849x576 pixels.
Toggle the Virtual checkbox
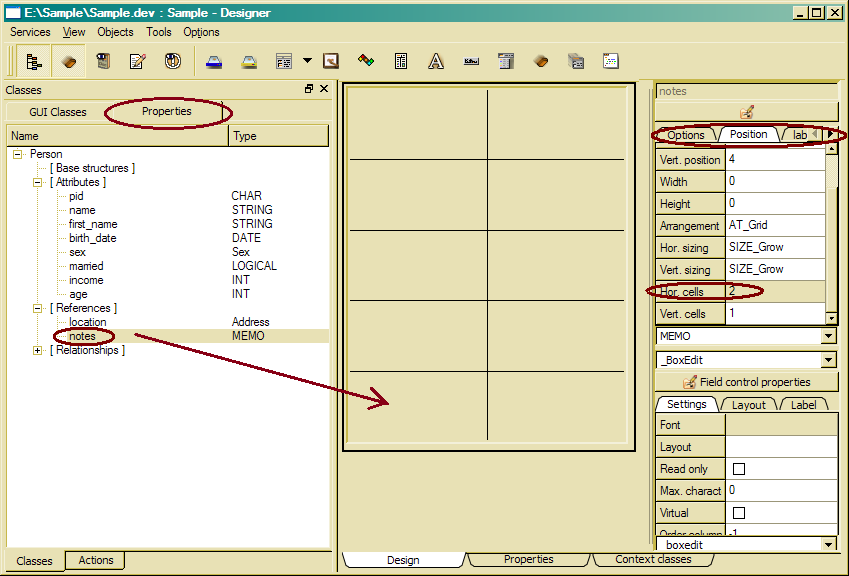click(739, 513)
